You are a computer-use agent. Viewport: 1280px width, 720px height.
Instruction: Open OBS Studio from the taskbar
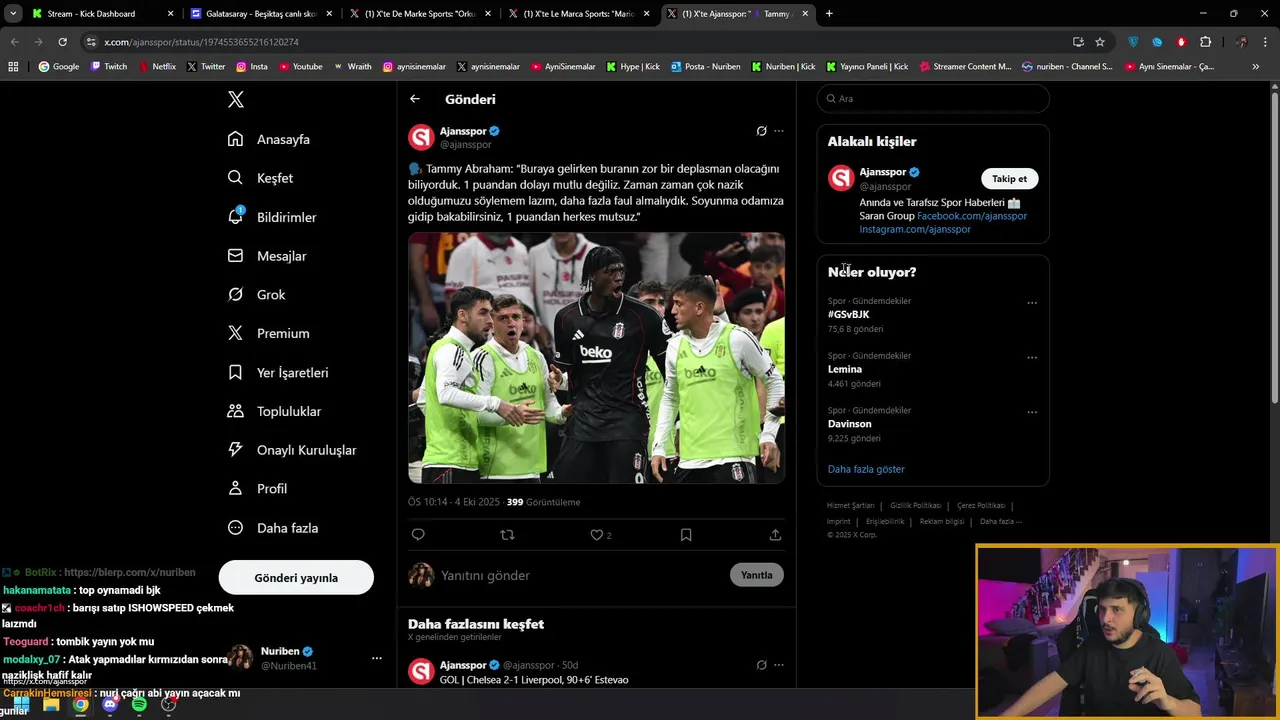(x=169, y=704)
